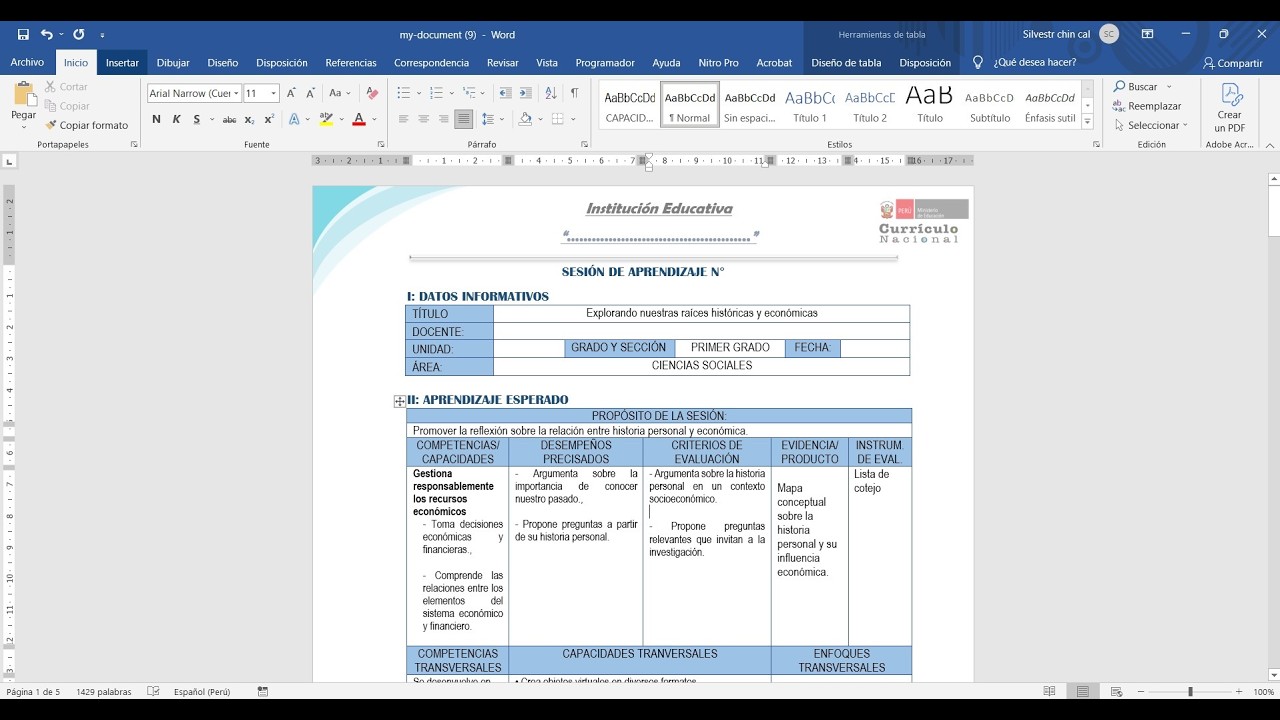
Task: Adjust the zoom slider handle
Action: coord(1190,691)
